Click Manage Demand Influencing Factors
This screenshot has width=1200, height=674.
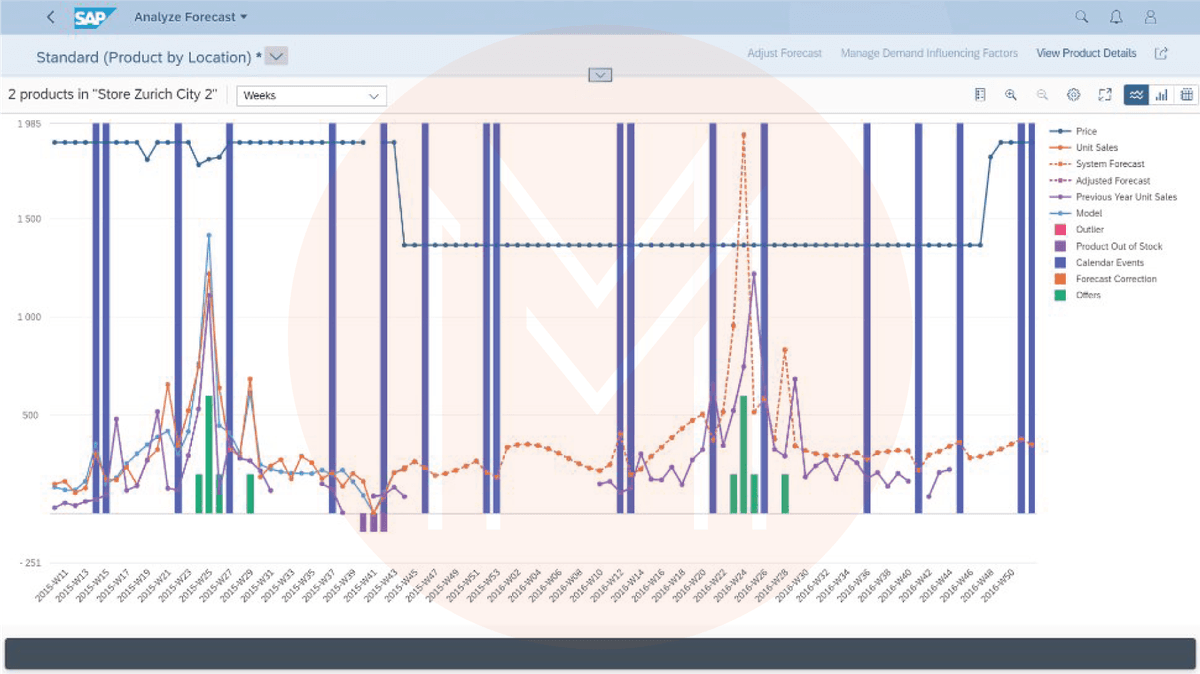point(929,53)
